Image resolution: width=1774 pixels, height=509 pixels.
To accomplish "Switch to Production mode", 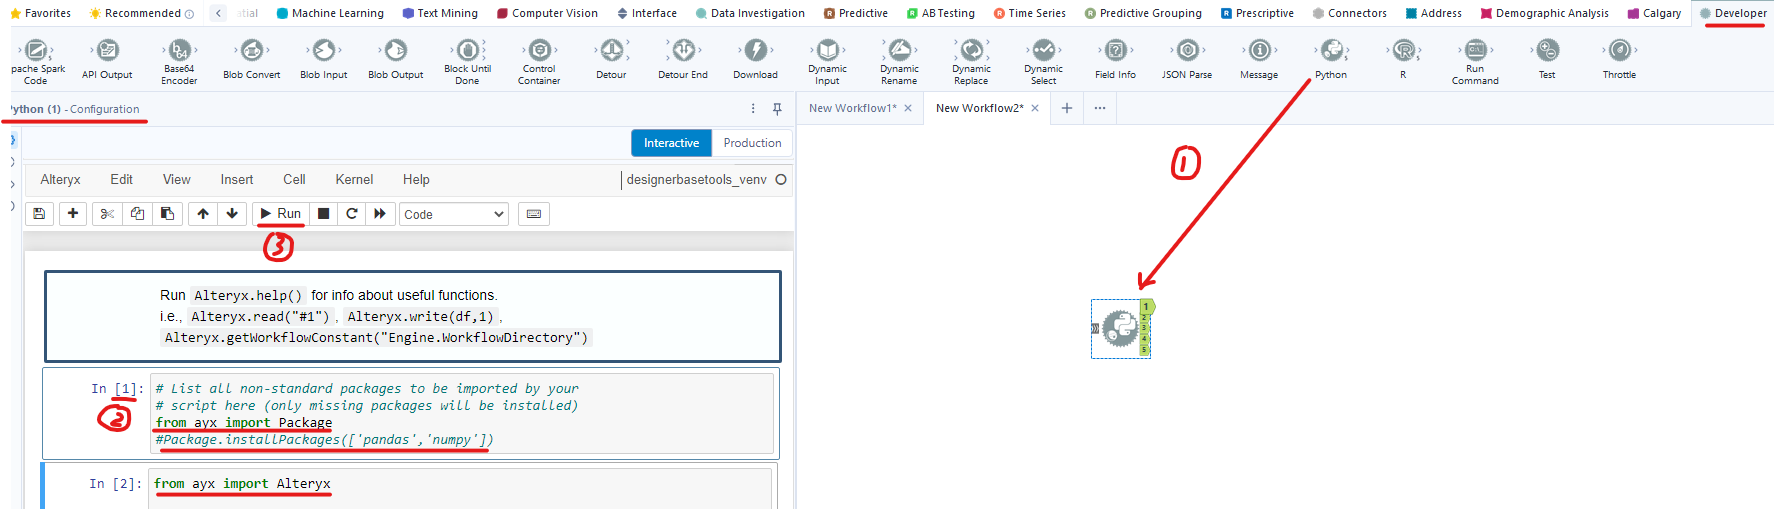I will tap(752, 143).
